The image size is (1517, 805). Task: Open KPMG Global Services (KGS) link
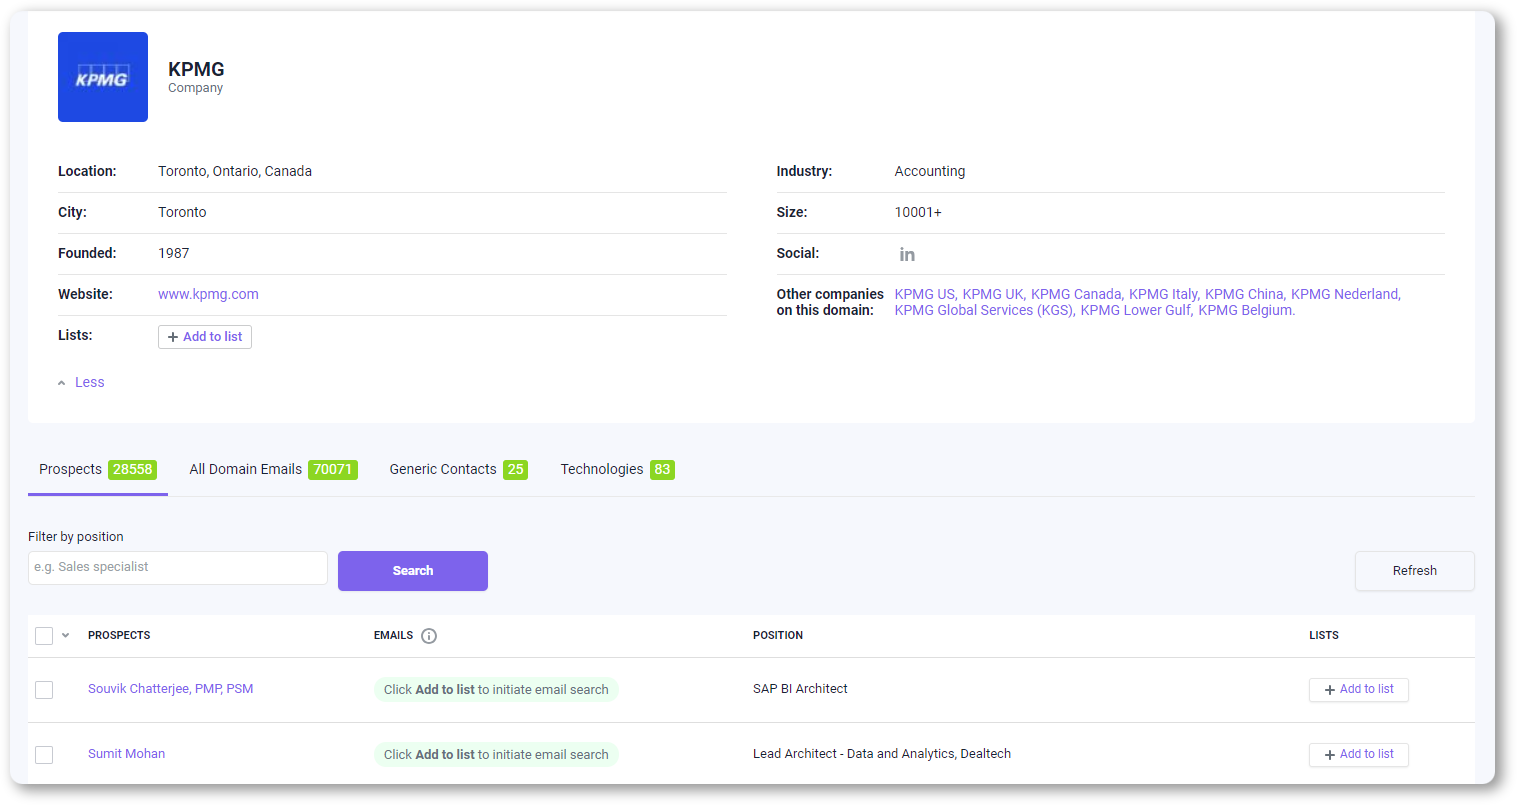[x=985, y=310]
